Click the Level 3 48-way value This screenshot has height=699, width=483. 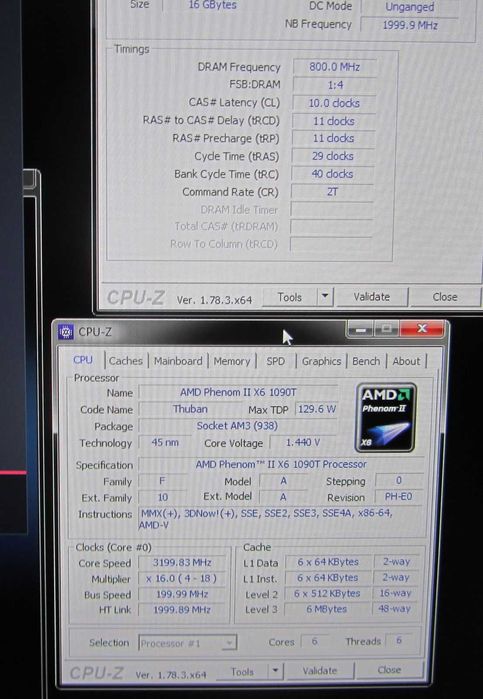point(394,608)
